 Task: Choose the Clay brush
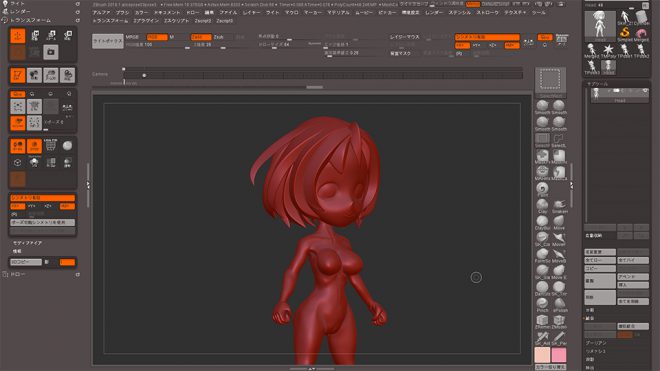542,205
